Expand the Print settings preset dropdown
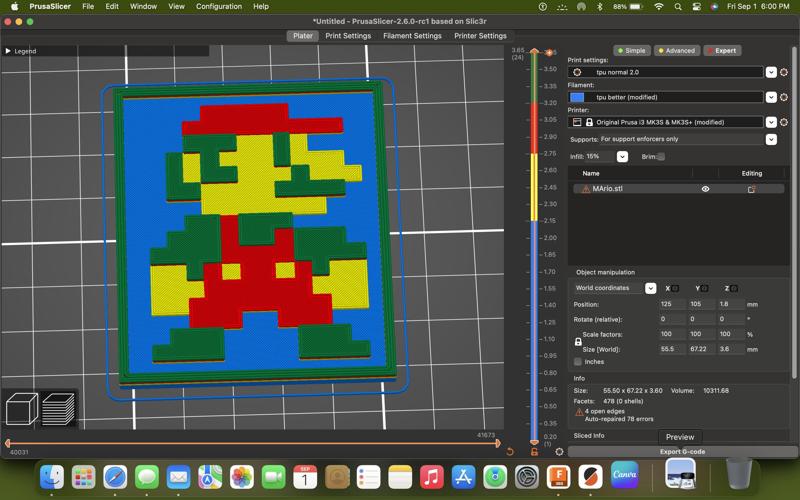The height and width of the screenshot is (500, 800). 771,72
